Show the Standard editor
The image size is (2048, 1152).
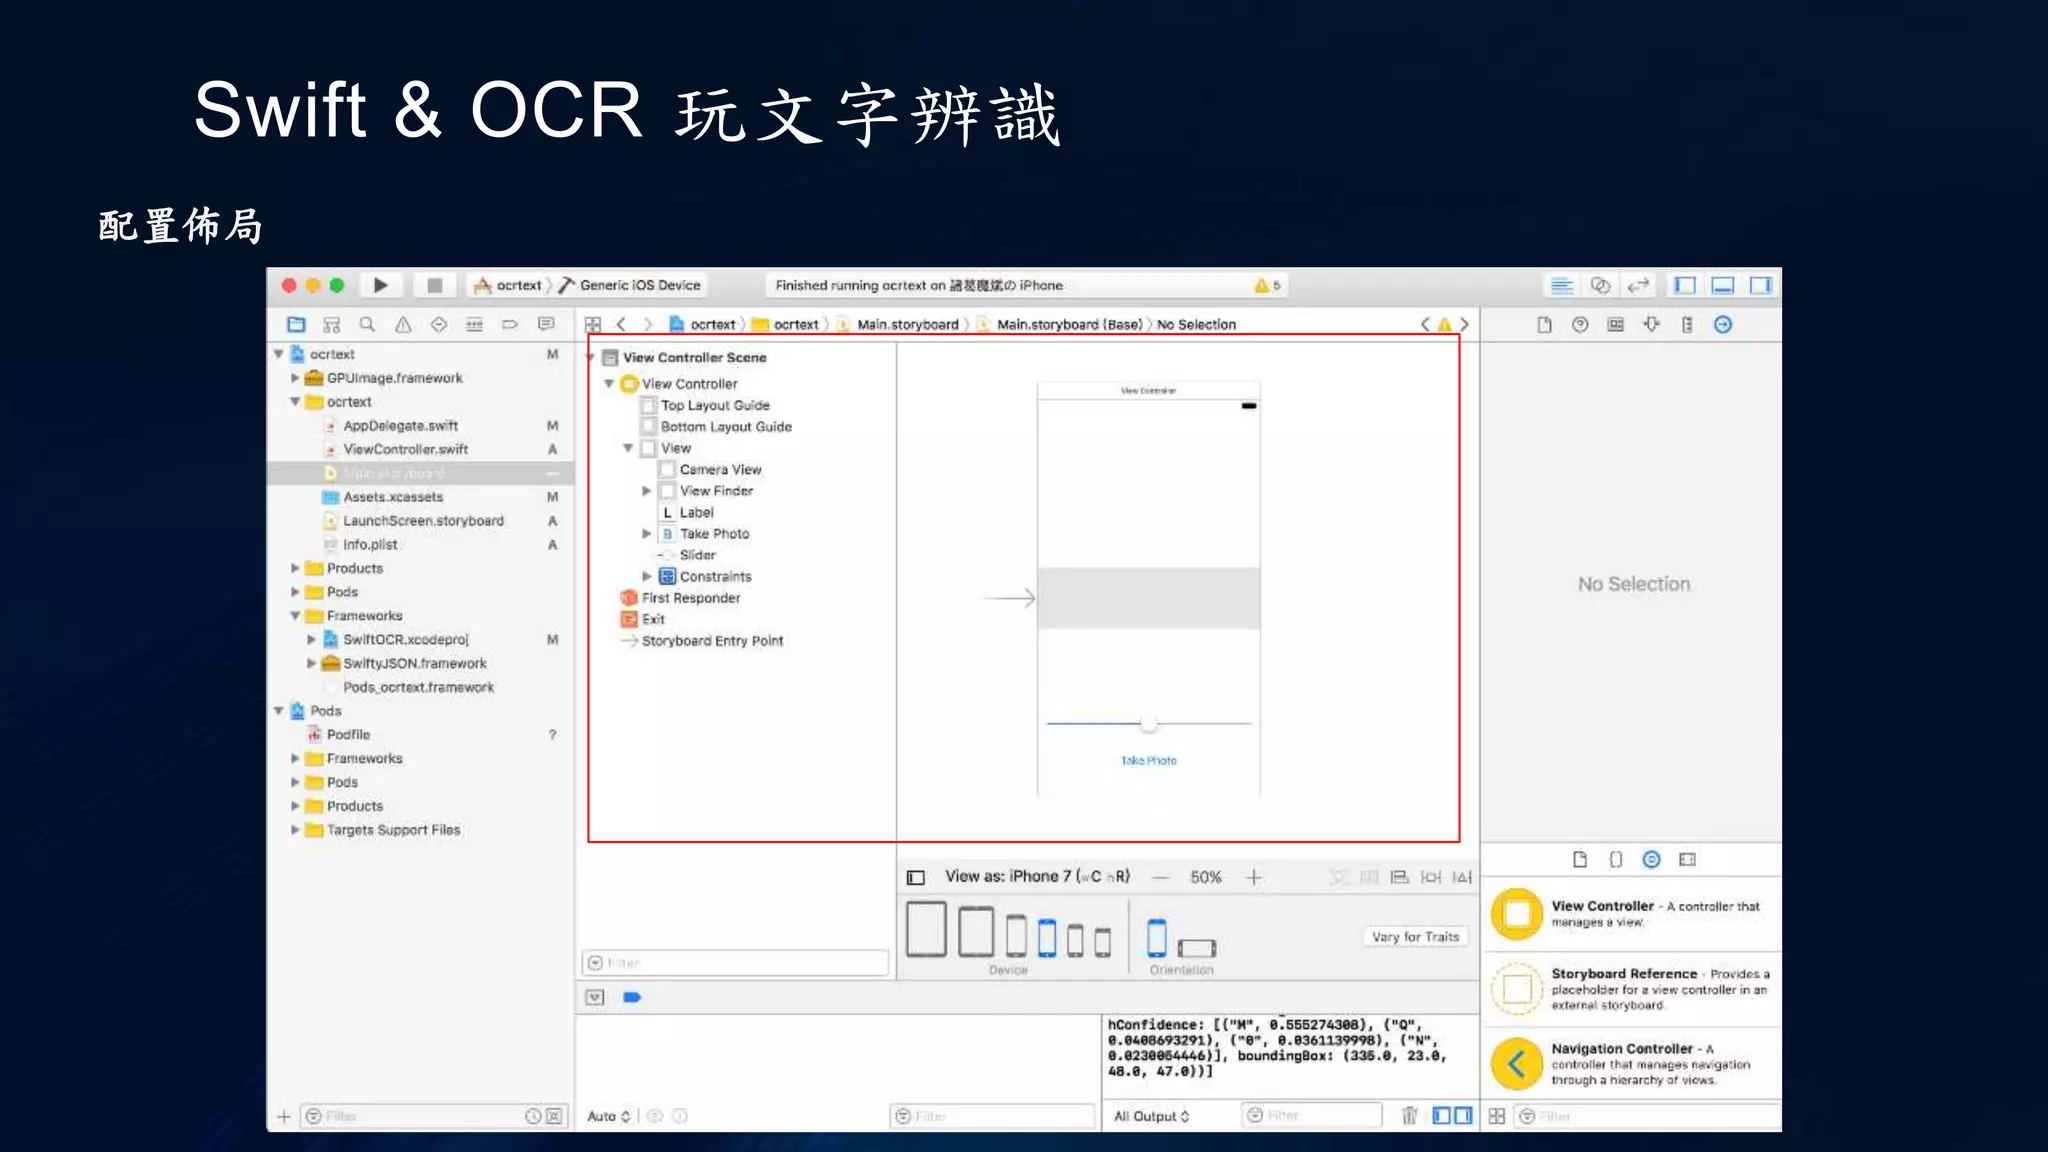(x=1562, y=285)
